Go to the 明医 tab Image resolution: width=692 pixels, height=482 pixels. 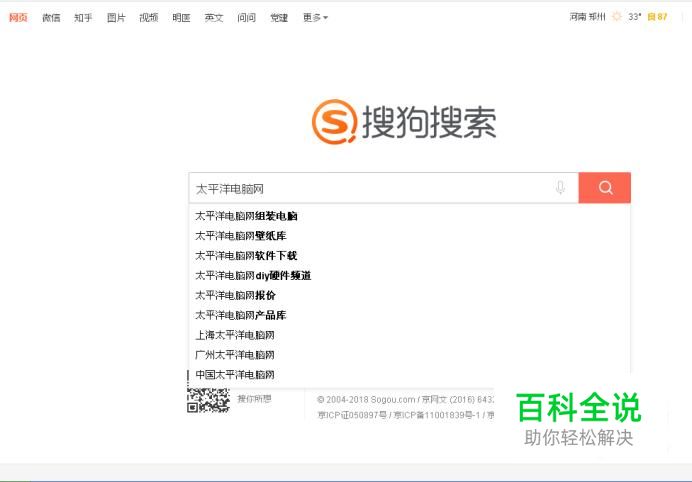coord(181,18)
